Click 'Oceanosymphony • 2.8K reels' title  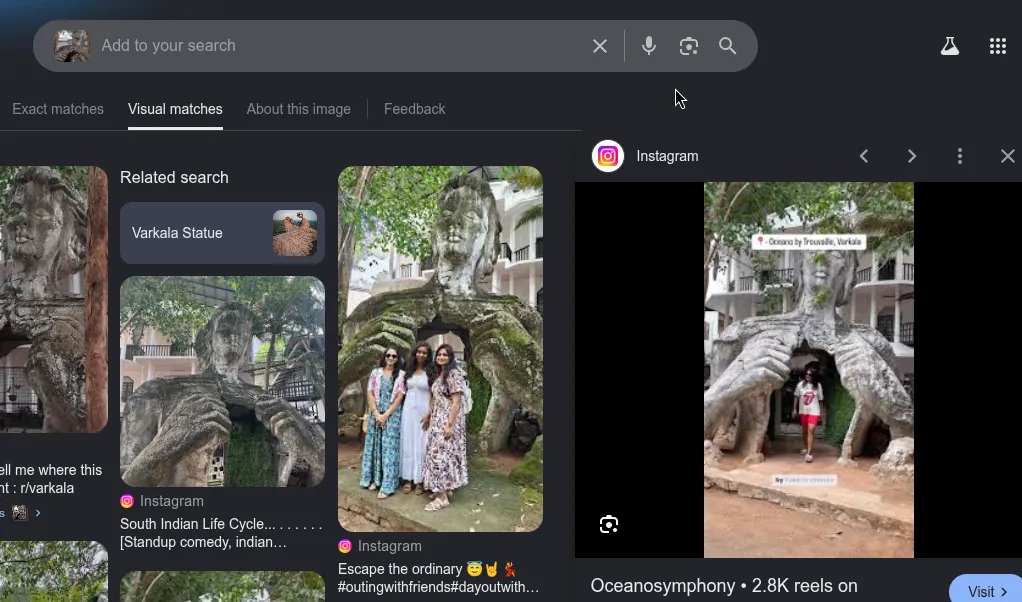[723, 586]
